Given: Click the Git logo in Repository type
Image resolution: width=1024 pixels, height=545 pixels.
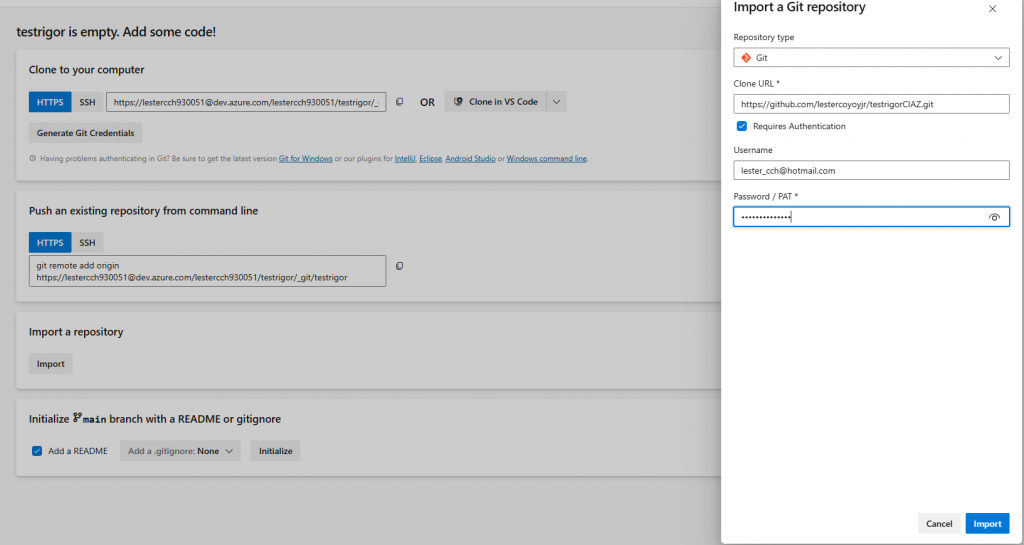Looking at the screenshot, I should point(746,59).
